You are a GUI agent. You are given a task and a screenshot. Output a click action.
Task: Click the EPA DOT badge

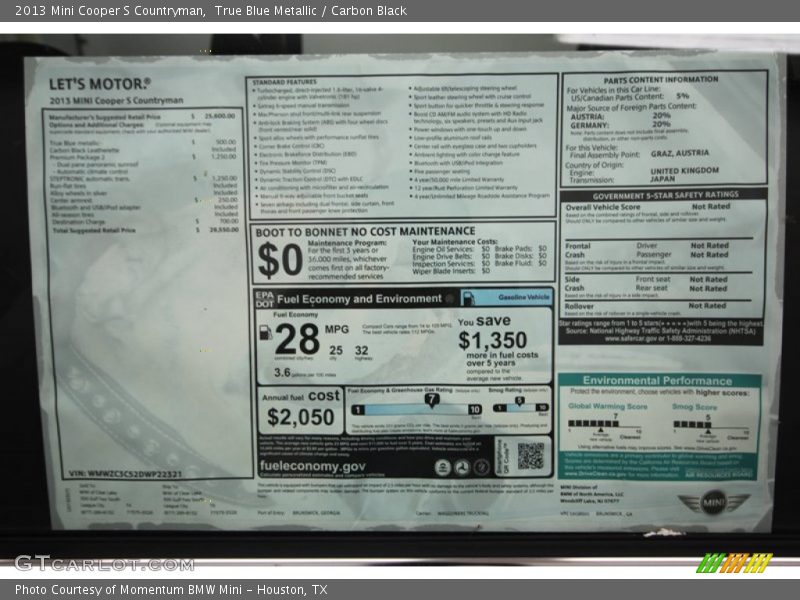[x=263, y=298]
